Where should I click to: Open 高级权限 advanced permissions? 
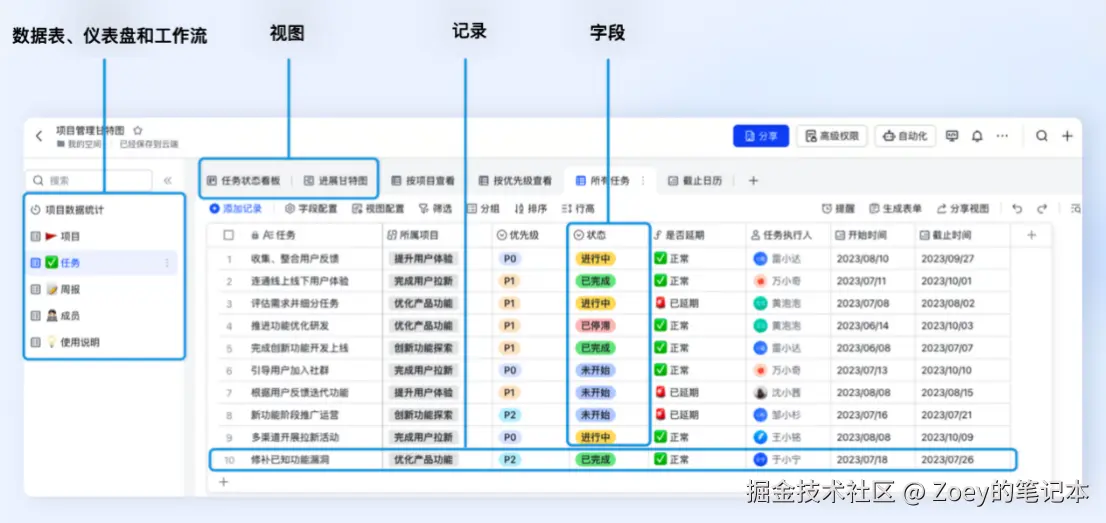coord(832,136)
